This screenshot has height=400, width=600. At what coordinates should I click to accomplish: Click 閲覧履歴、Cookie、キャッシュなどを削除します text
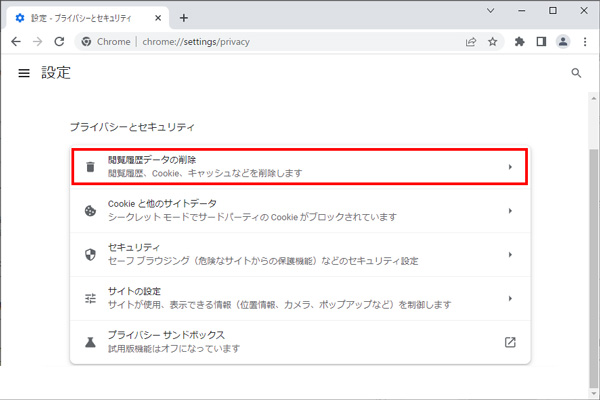(205, 173)
